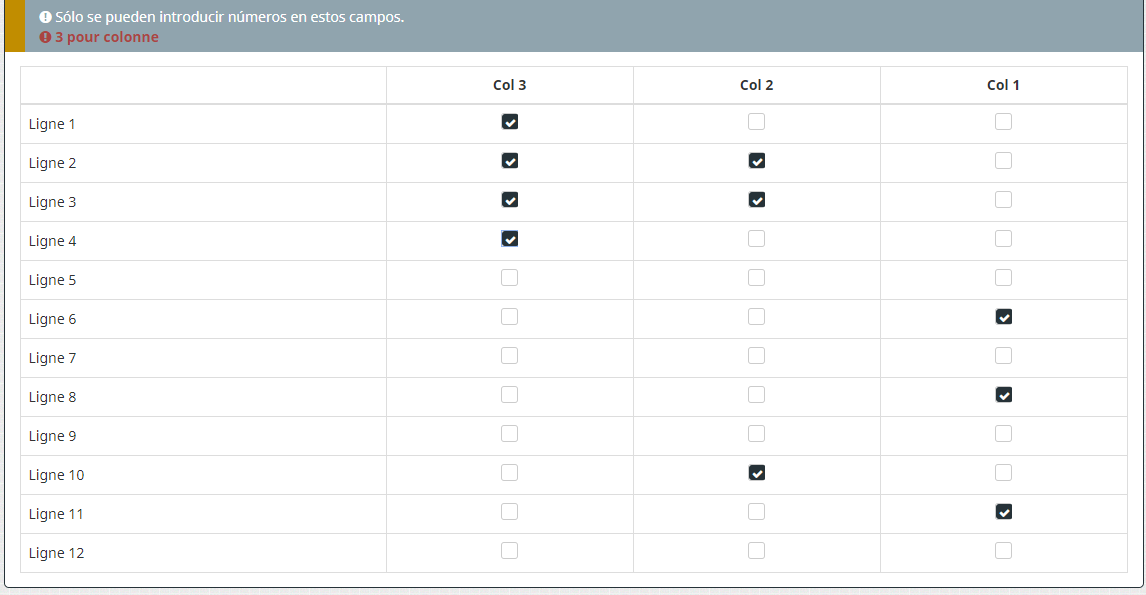Check Ligne 1 under Col 2
The width and height of the screenshot is (1146, 595).
click(757, 122)
